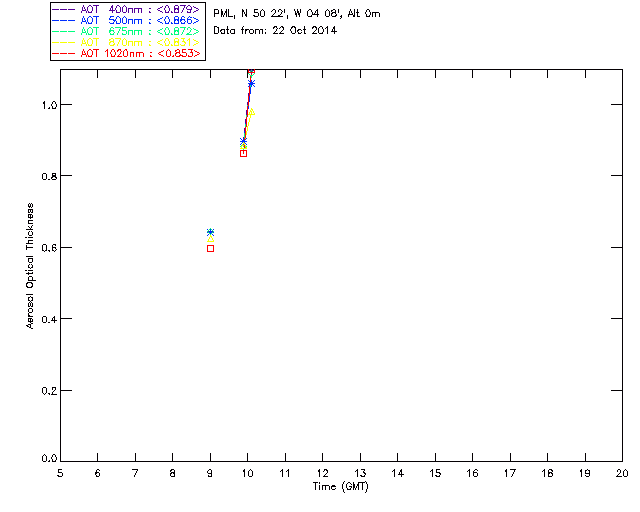Click the red dashed line sample in legend

64,53
